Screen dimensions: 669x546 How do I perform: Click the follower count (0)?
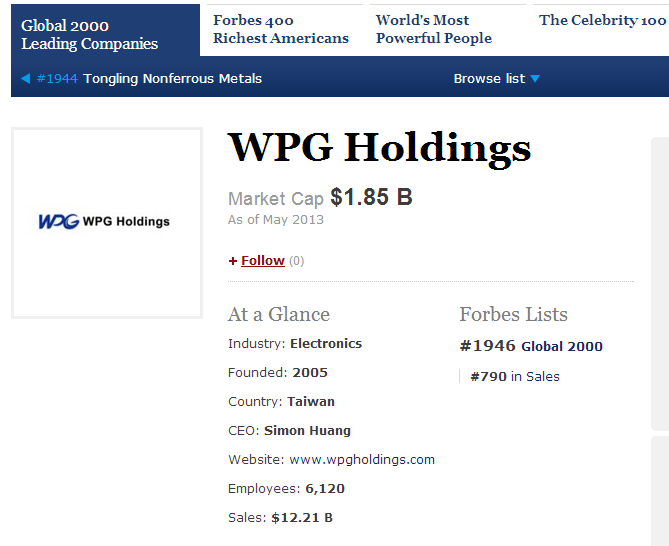pyautogui.click(x=297, y=261)
